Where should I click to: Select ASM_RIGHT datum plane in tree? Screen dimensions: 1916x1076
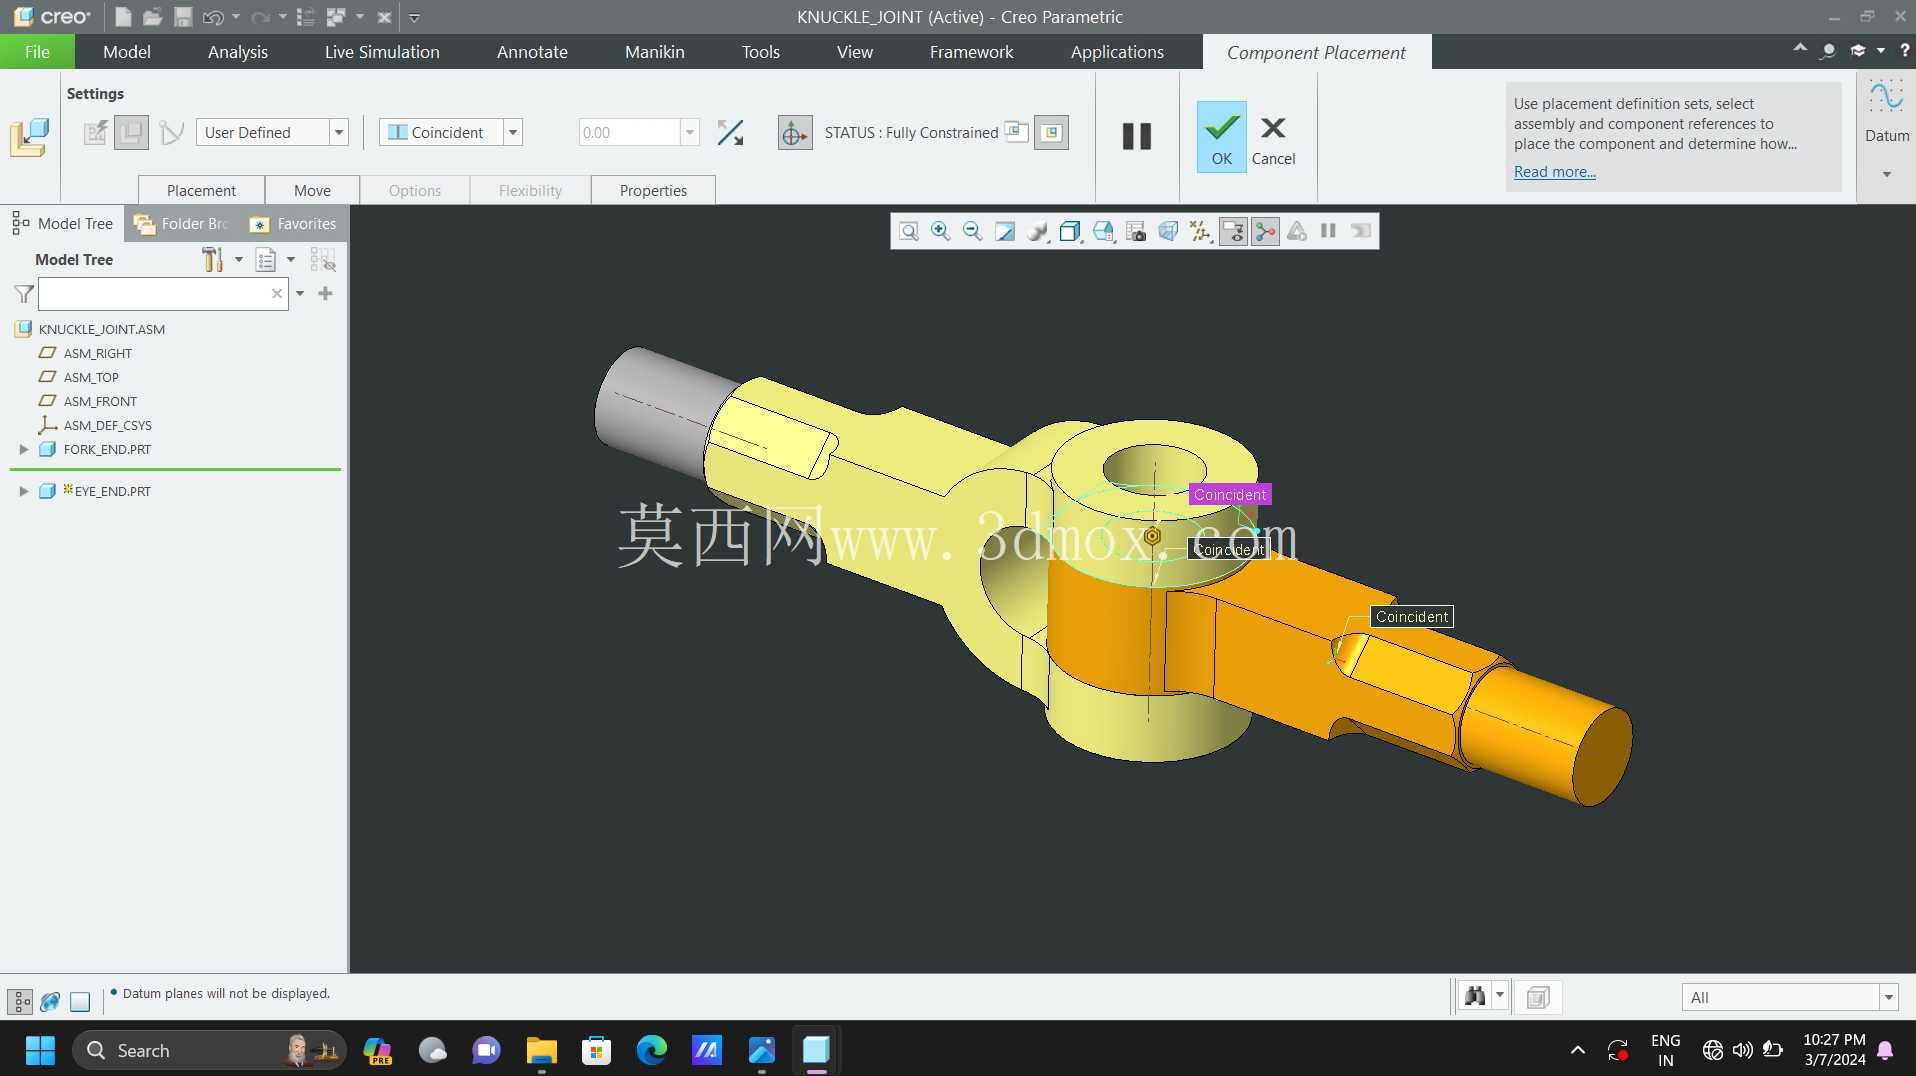[x=97, y=354]
